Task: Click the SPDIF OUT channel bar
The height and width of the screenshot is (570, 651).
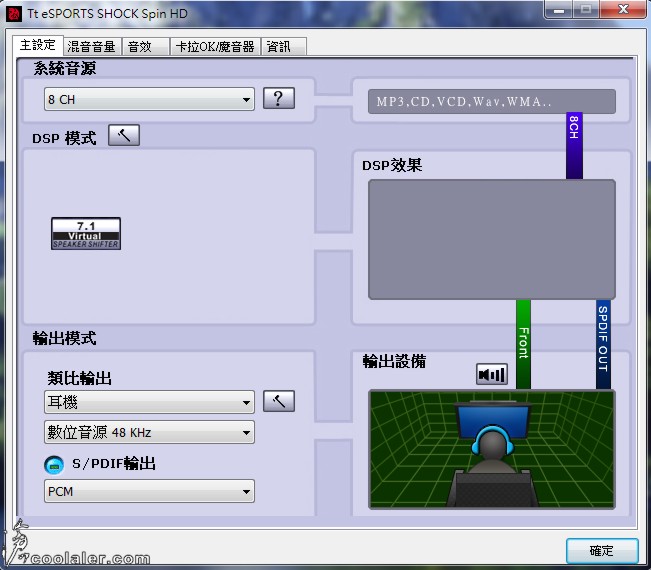Action: [x=603, y=344]
